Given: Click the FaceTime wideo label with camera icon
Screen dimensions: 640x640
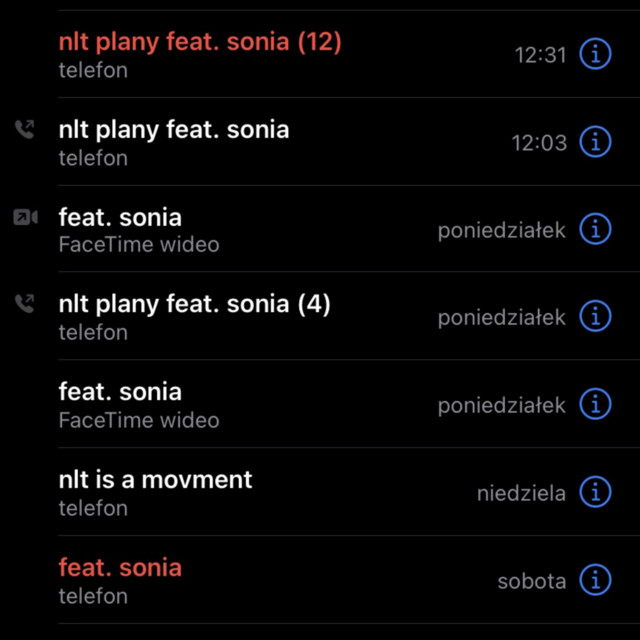Looking at the screenshot, I should tap(139, 245).
